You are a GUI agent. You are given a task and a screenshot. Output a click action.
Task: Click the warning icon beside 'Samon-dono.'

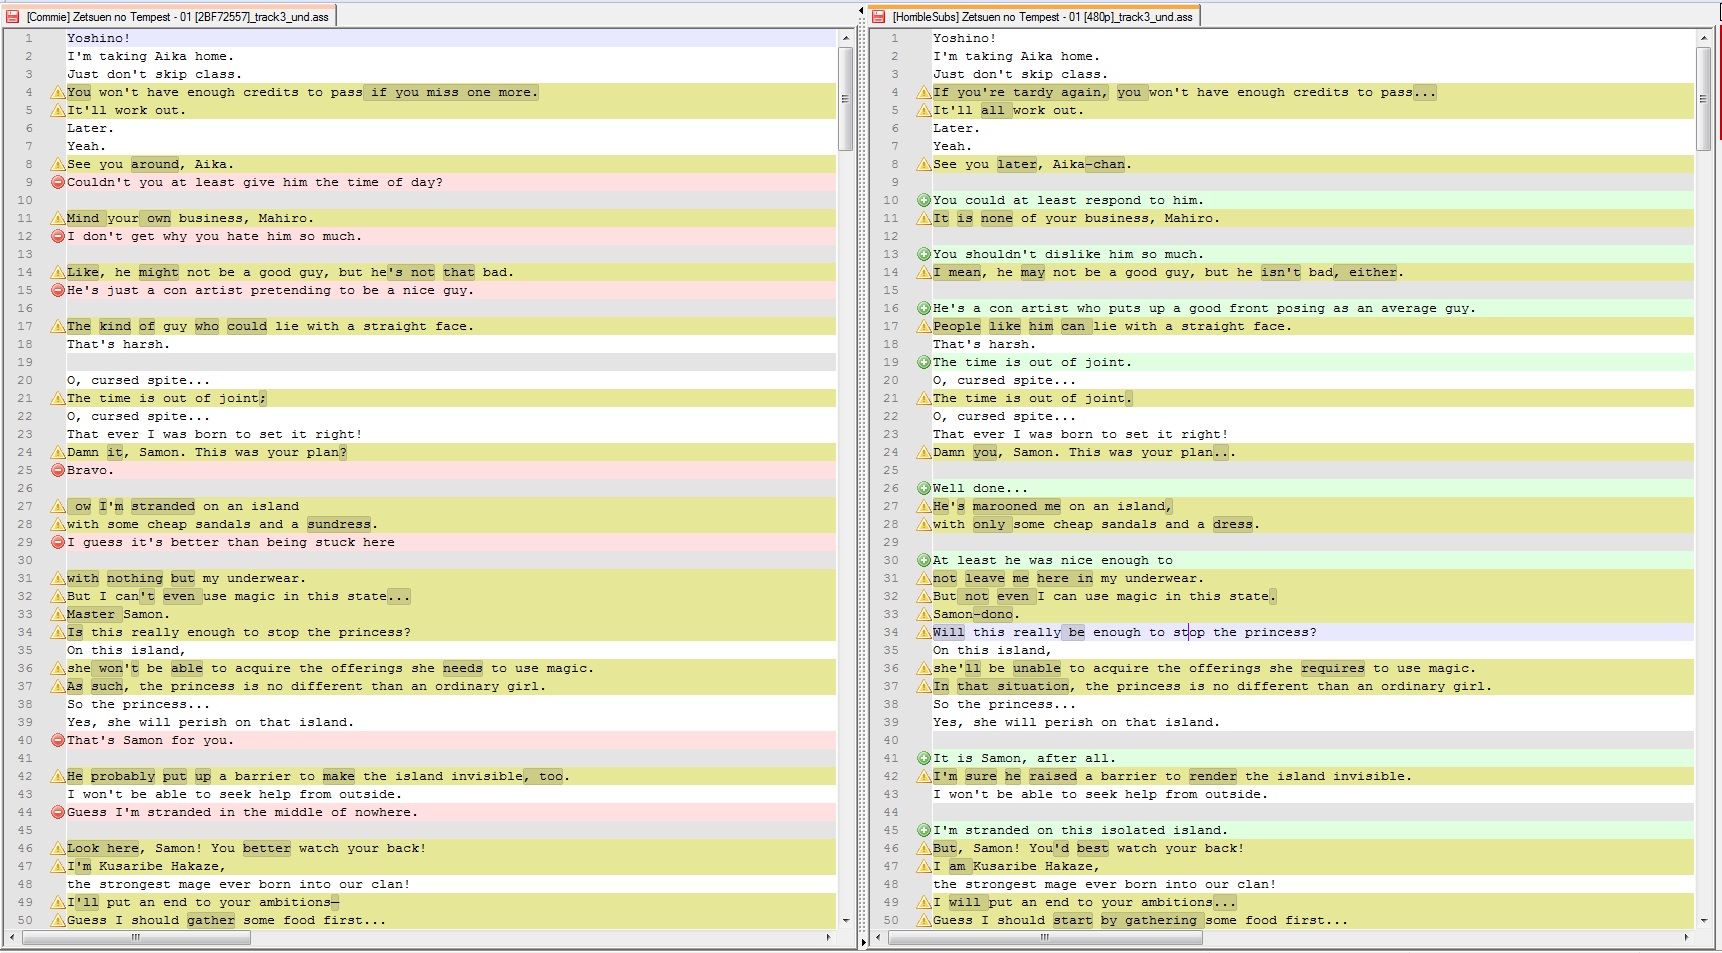[x=924, y=614]
